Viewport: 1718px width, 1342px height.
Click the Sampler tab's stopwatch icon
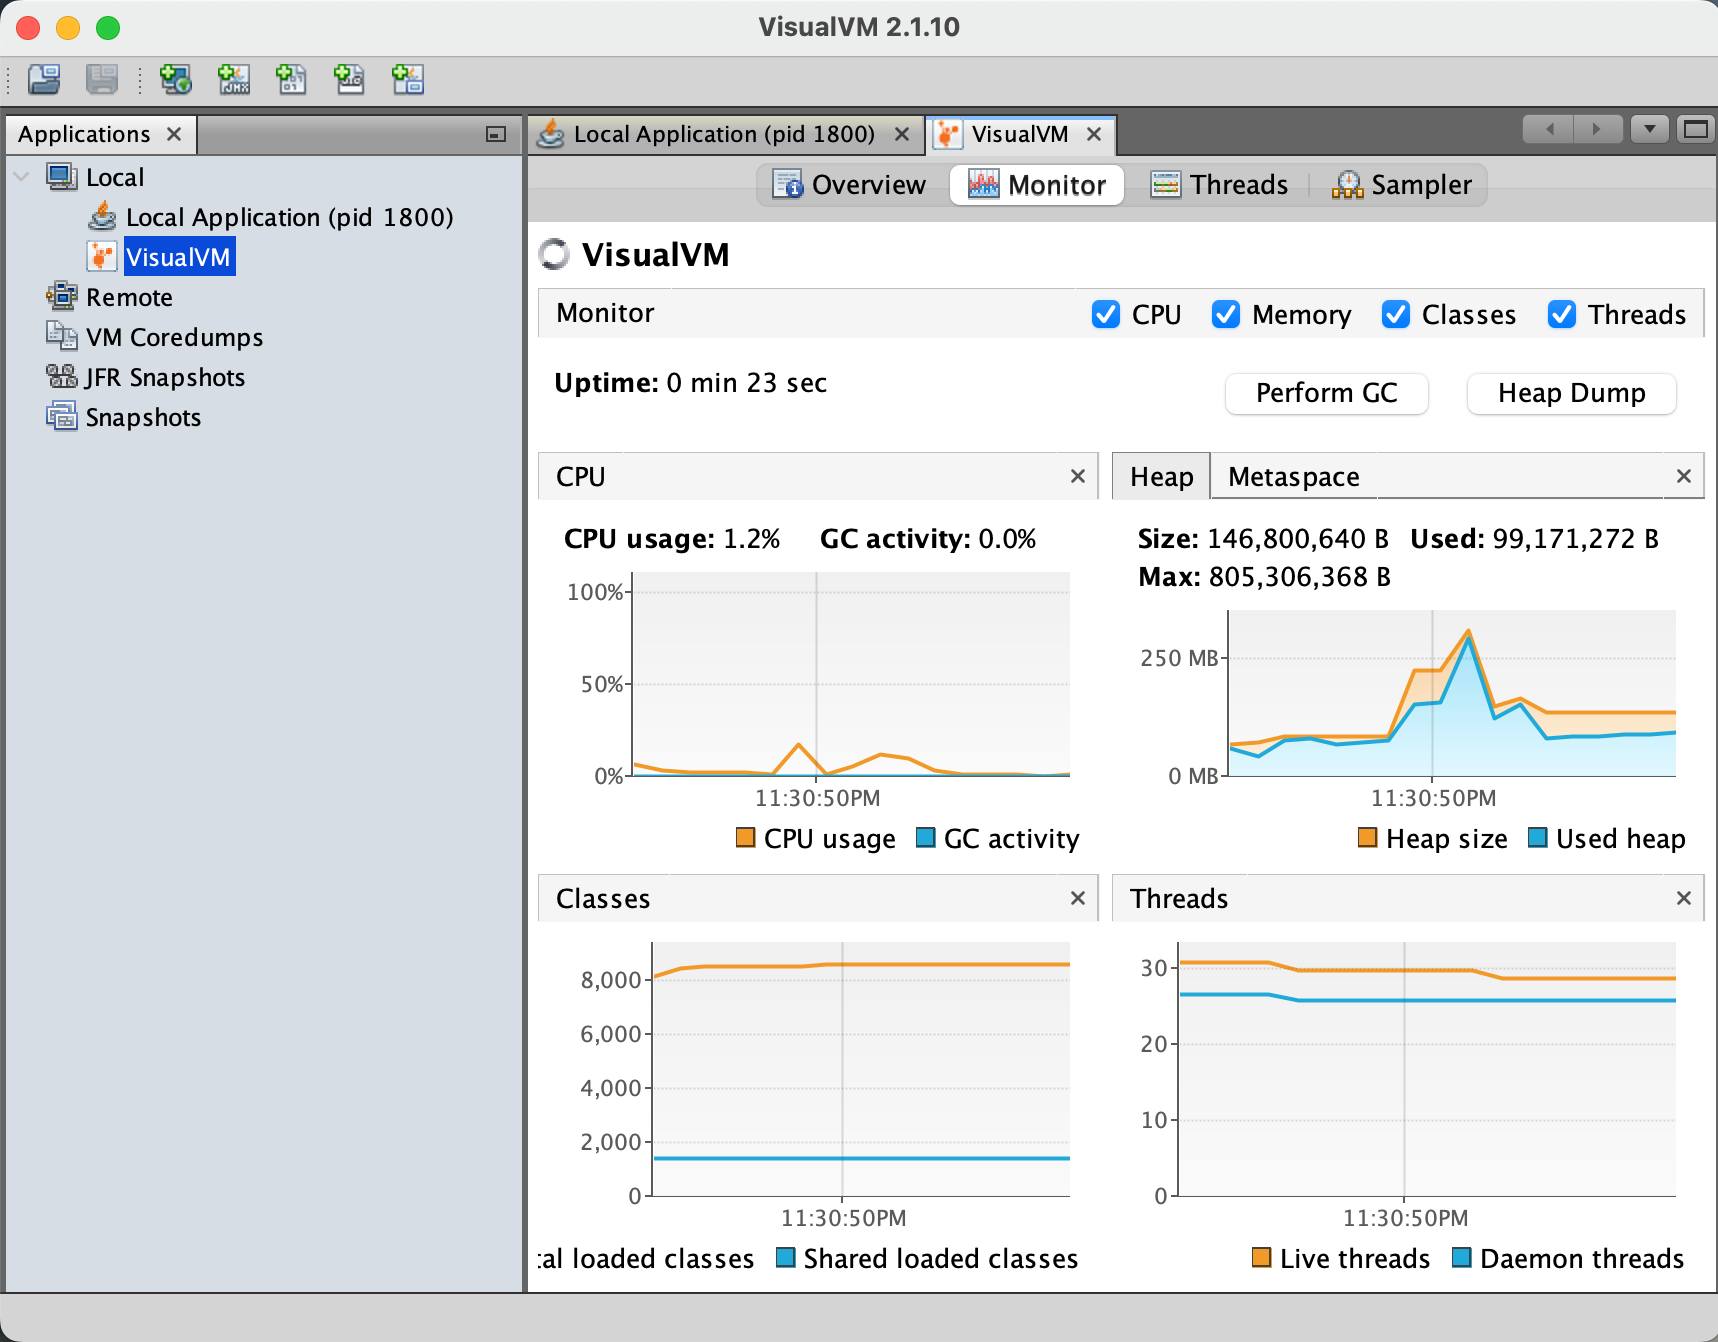tap(1347, 185)
